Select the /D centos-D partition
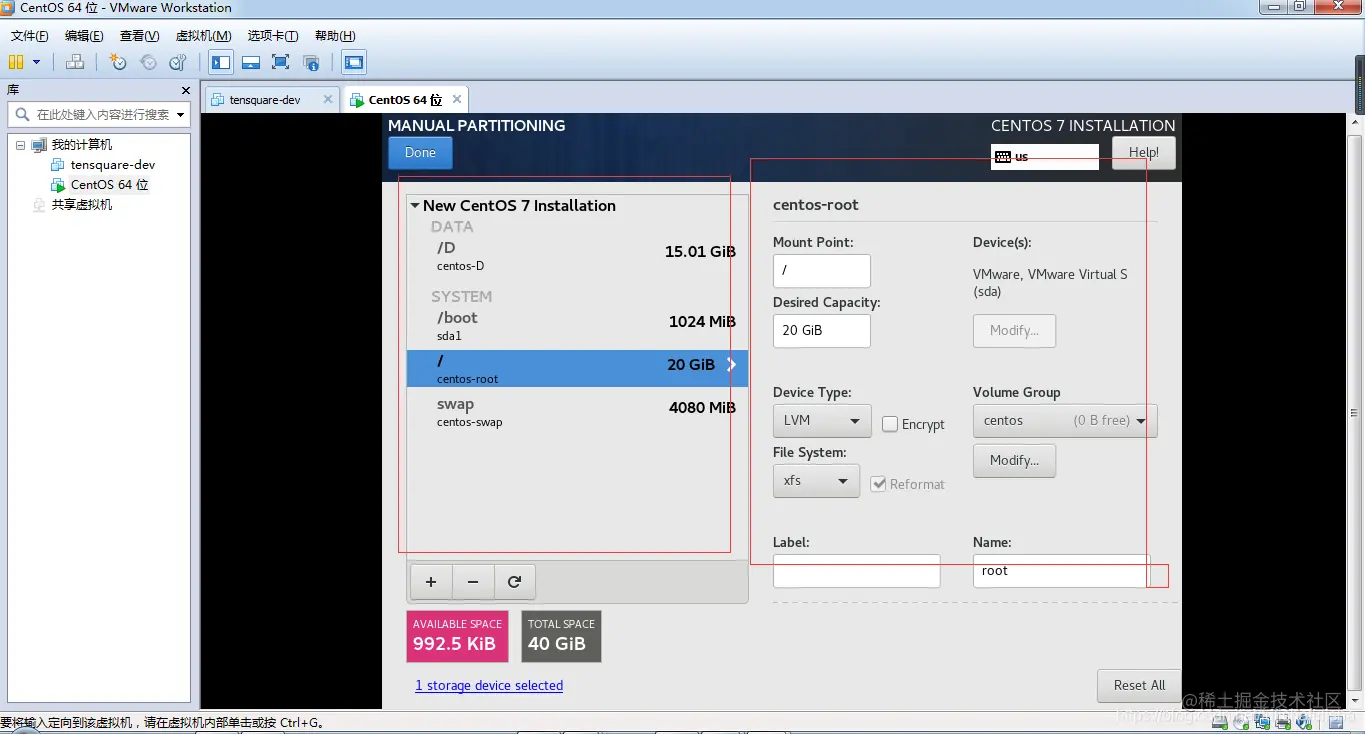1365x734 pixels. pos(577,256)
